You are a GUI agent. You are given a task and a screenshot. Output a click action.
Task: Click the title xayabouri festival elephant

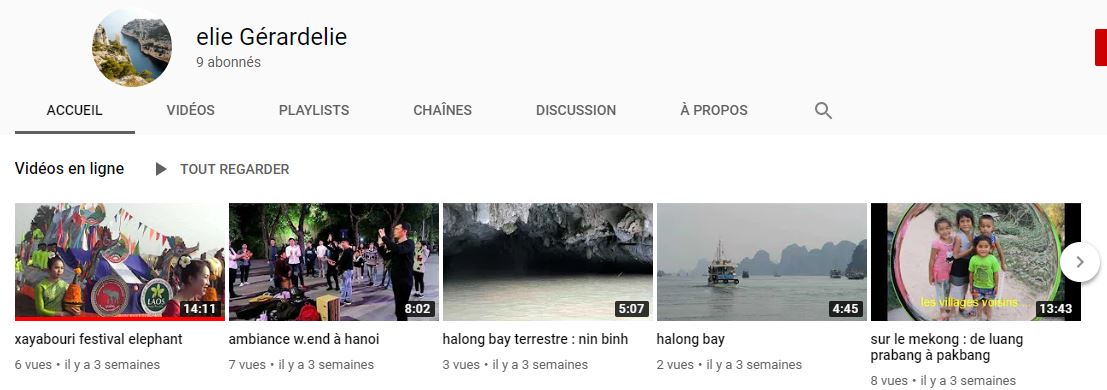(99, 339)
